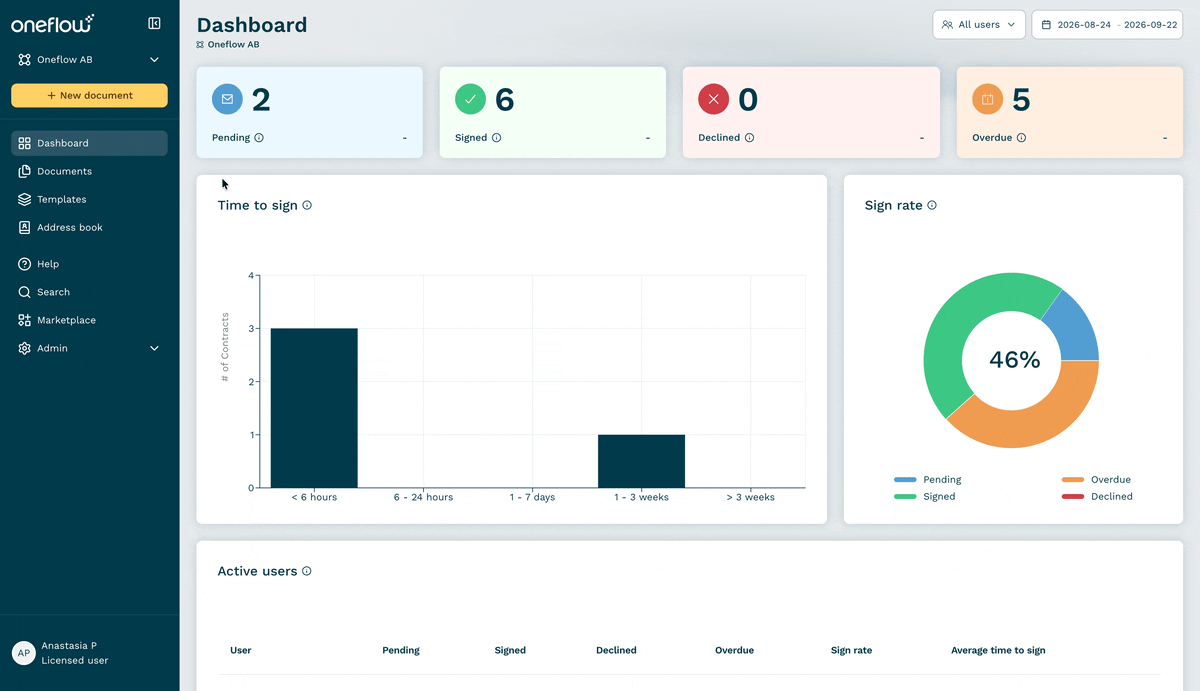Screen dimensions: 1200x691
Task: Click the Sign rate column header
Action: 851,650
